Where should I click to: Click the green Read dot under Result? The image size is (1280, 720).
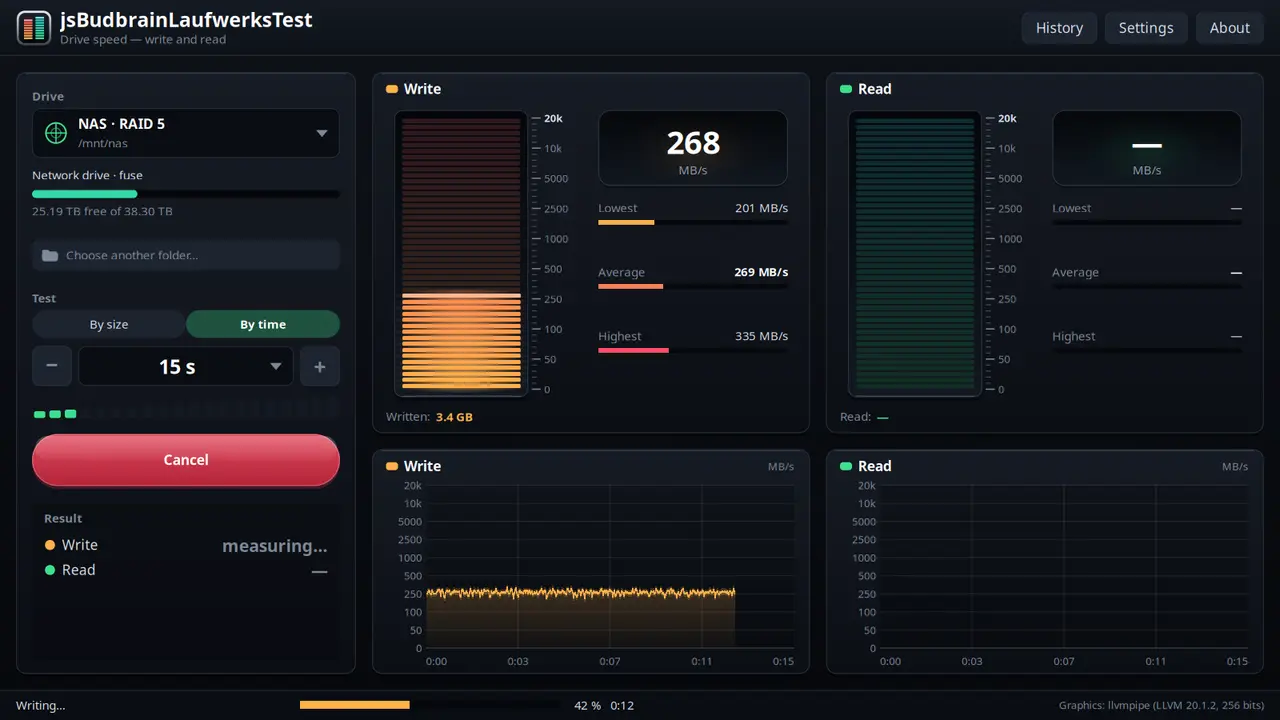(x=50, y=570)
